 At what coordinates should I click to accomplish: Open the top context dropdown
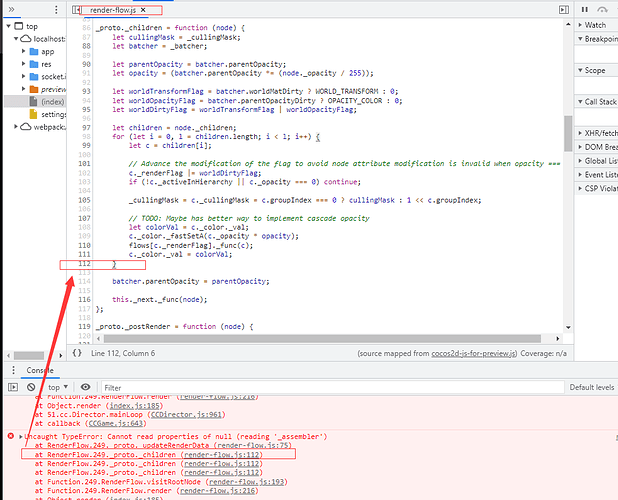(x=58, y=387)
